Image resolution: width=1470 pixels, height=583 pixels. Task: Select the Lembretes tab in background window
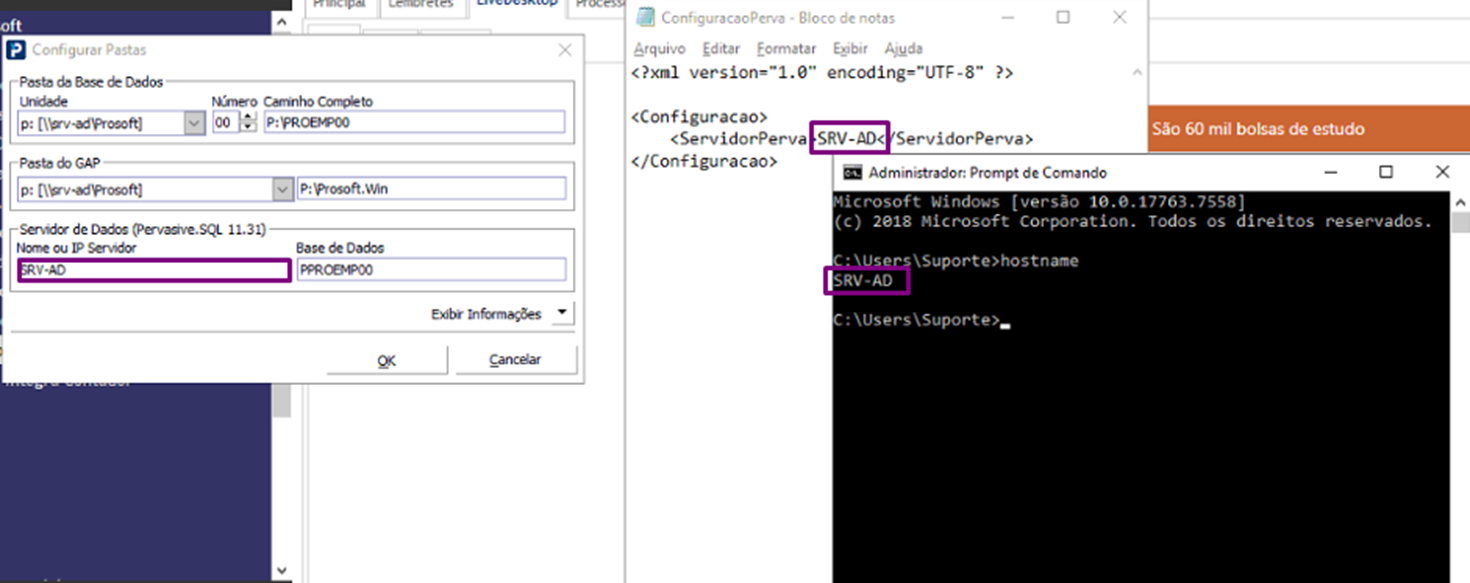[421, 5]
